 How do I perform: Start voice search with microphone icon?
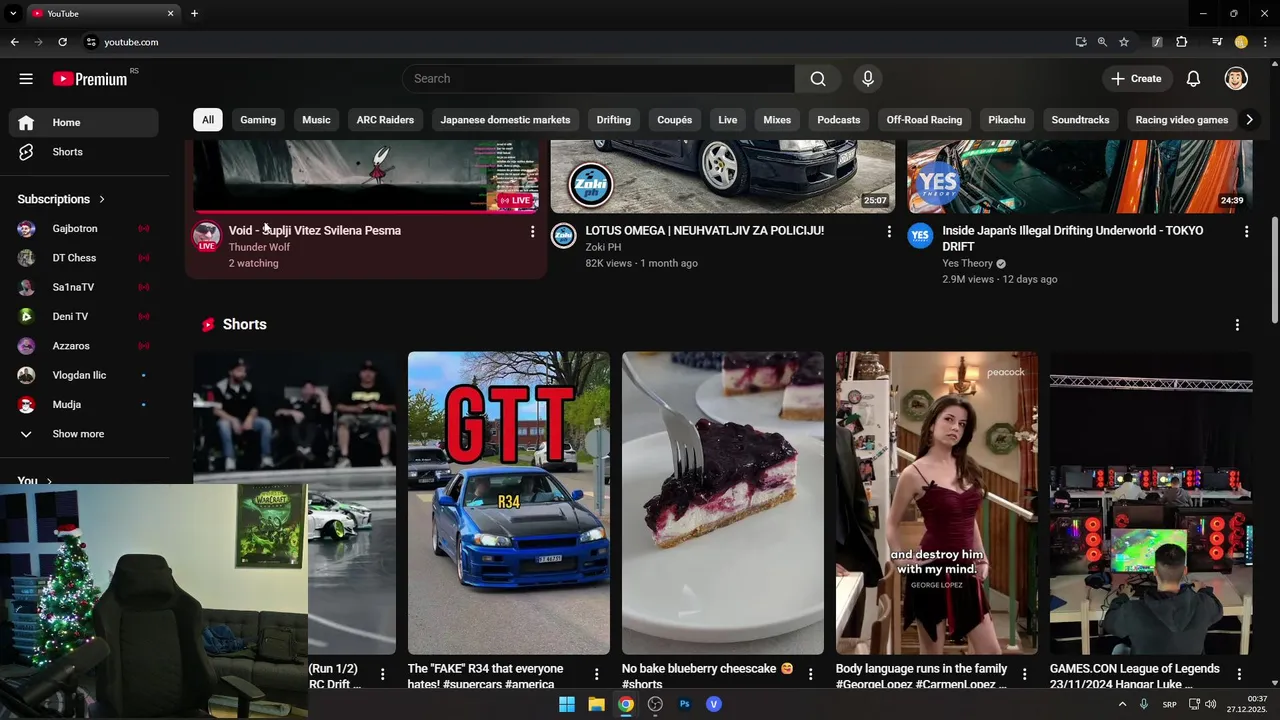pos(868,79)
